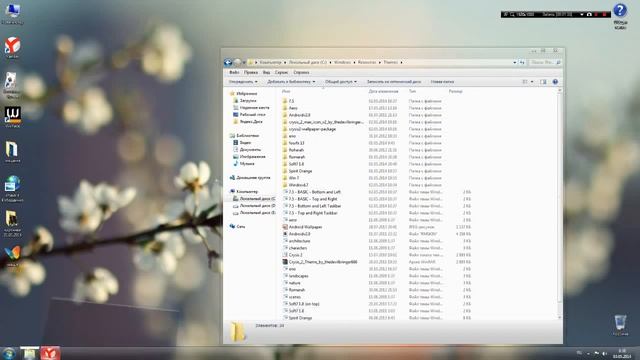This screenshot has height=360, width=640.
Task: Expand the Общий доступ dropdown
Action: [x=341, y=82]
